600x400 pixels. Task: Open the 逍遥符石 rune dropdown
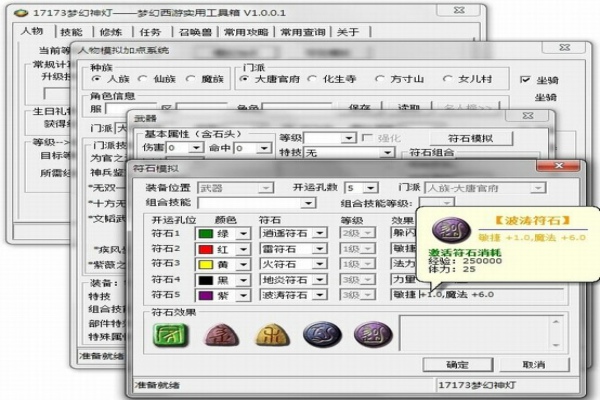click(320, 233)
